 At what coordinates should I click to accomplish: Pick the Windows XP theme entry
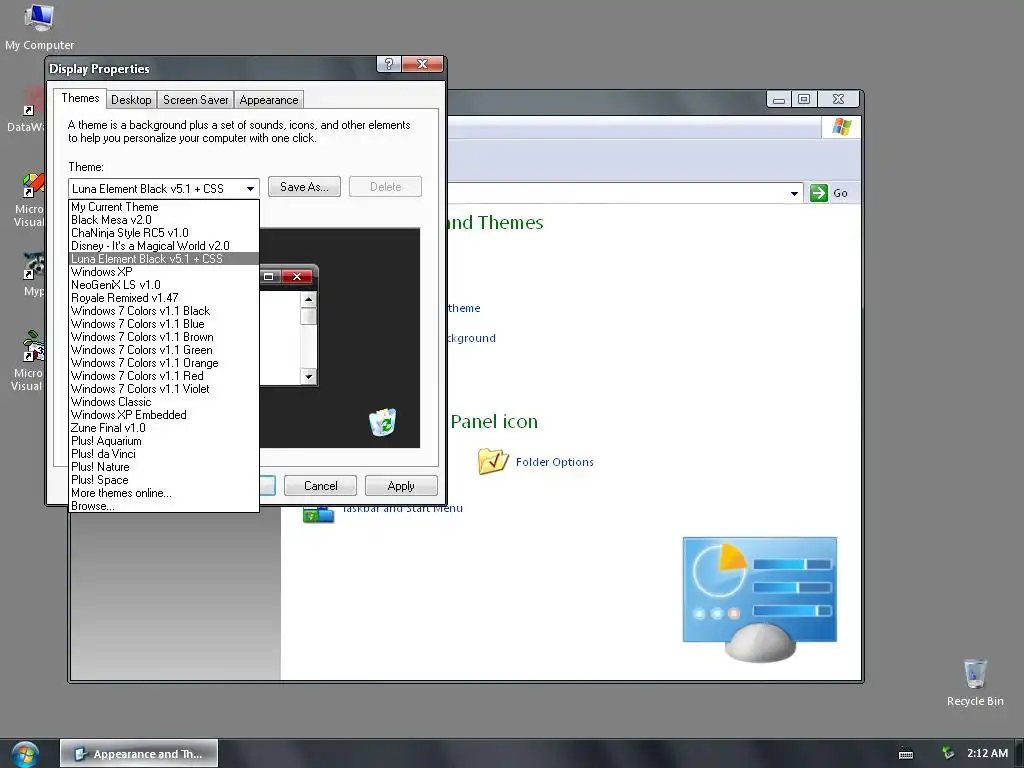[x=164, y=272]
